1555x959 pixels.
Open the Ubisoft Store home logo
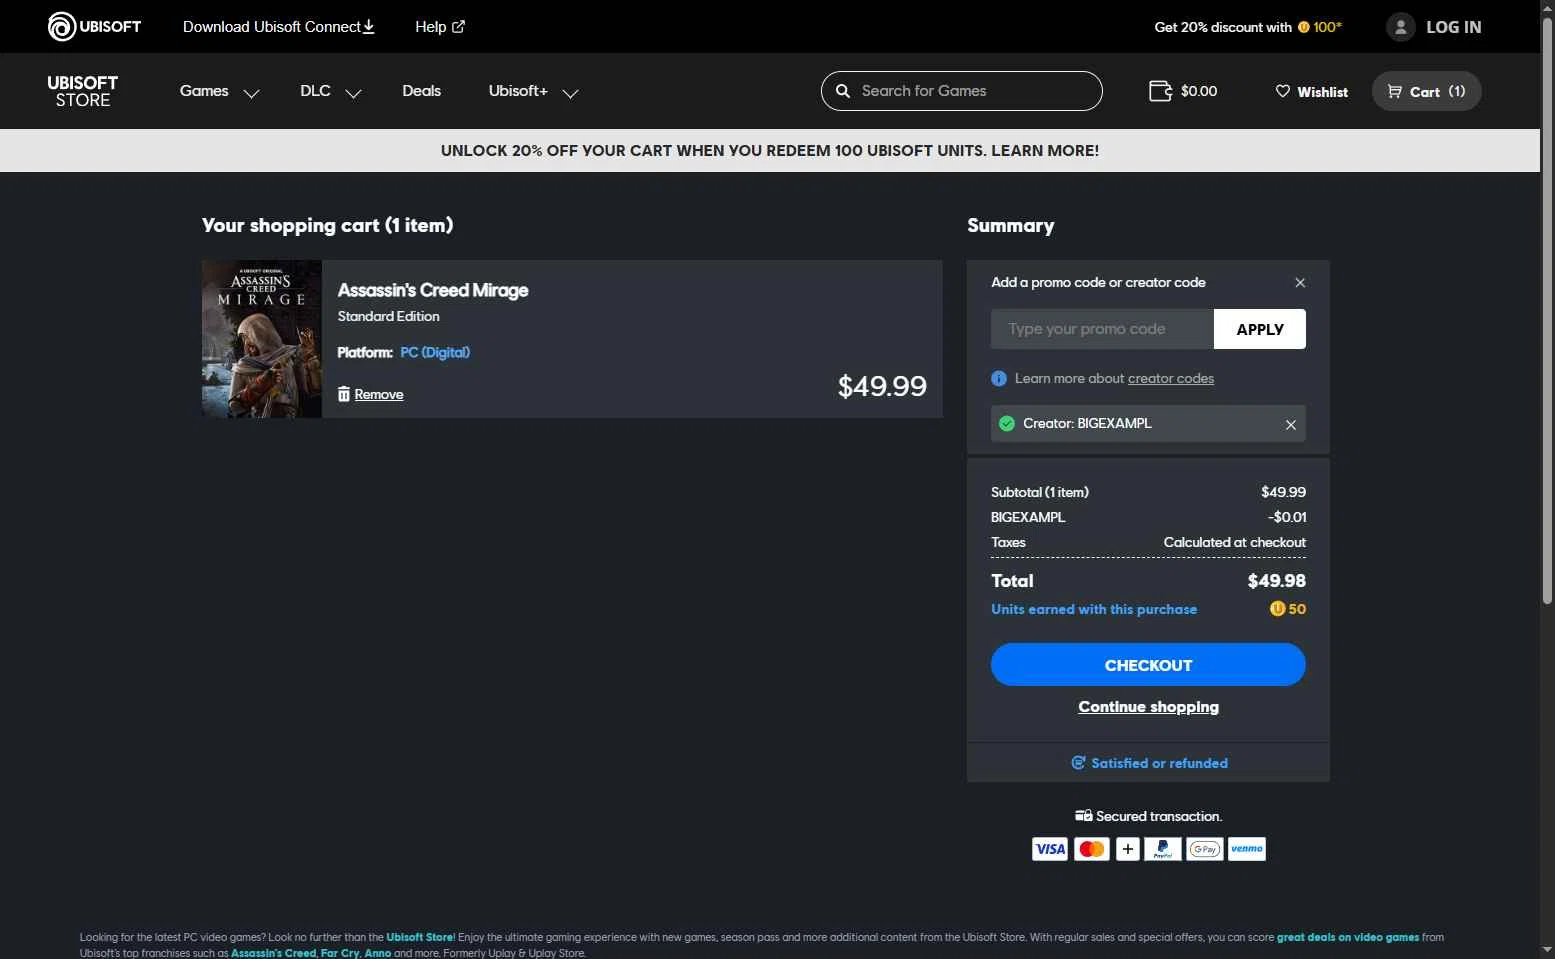[83, 91]
